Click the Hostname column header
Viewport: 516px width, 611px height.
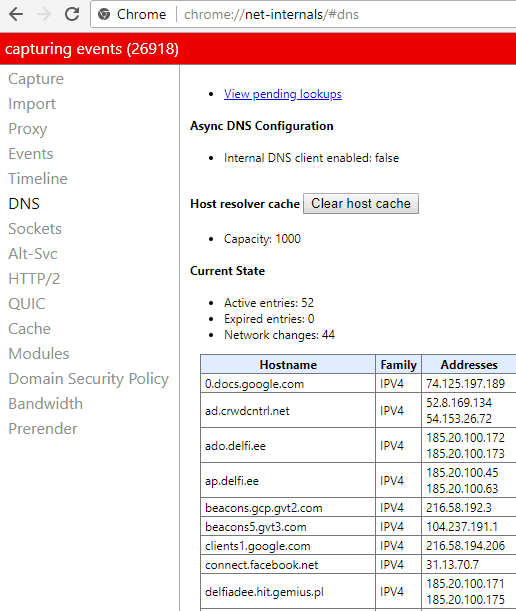tap(288, 364)
